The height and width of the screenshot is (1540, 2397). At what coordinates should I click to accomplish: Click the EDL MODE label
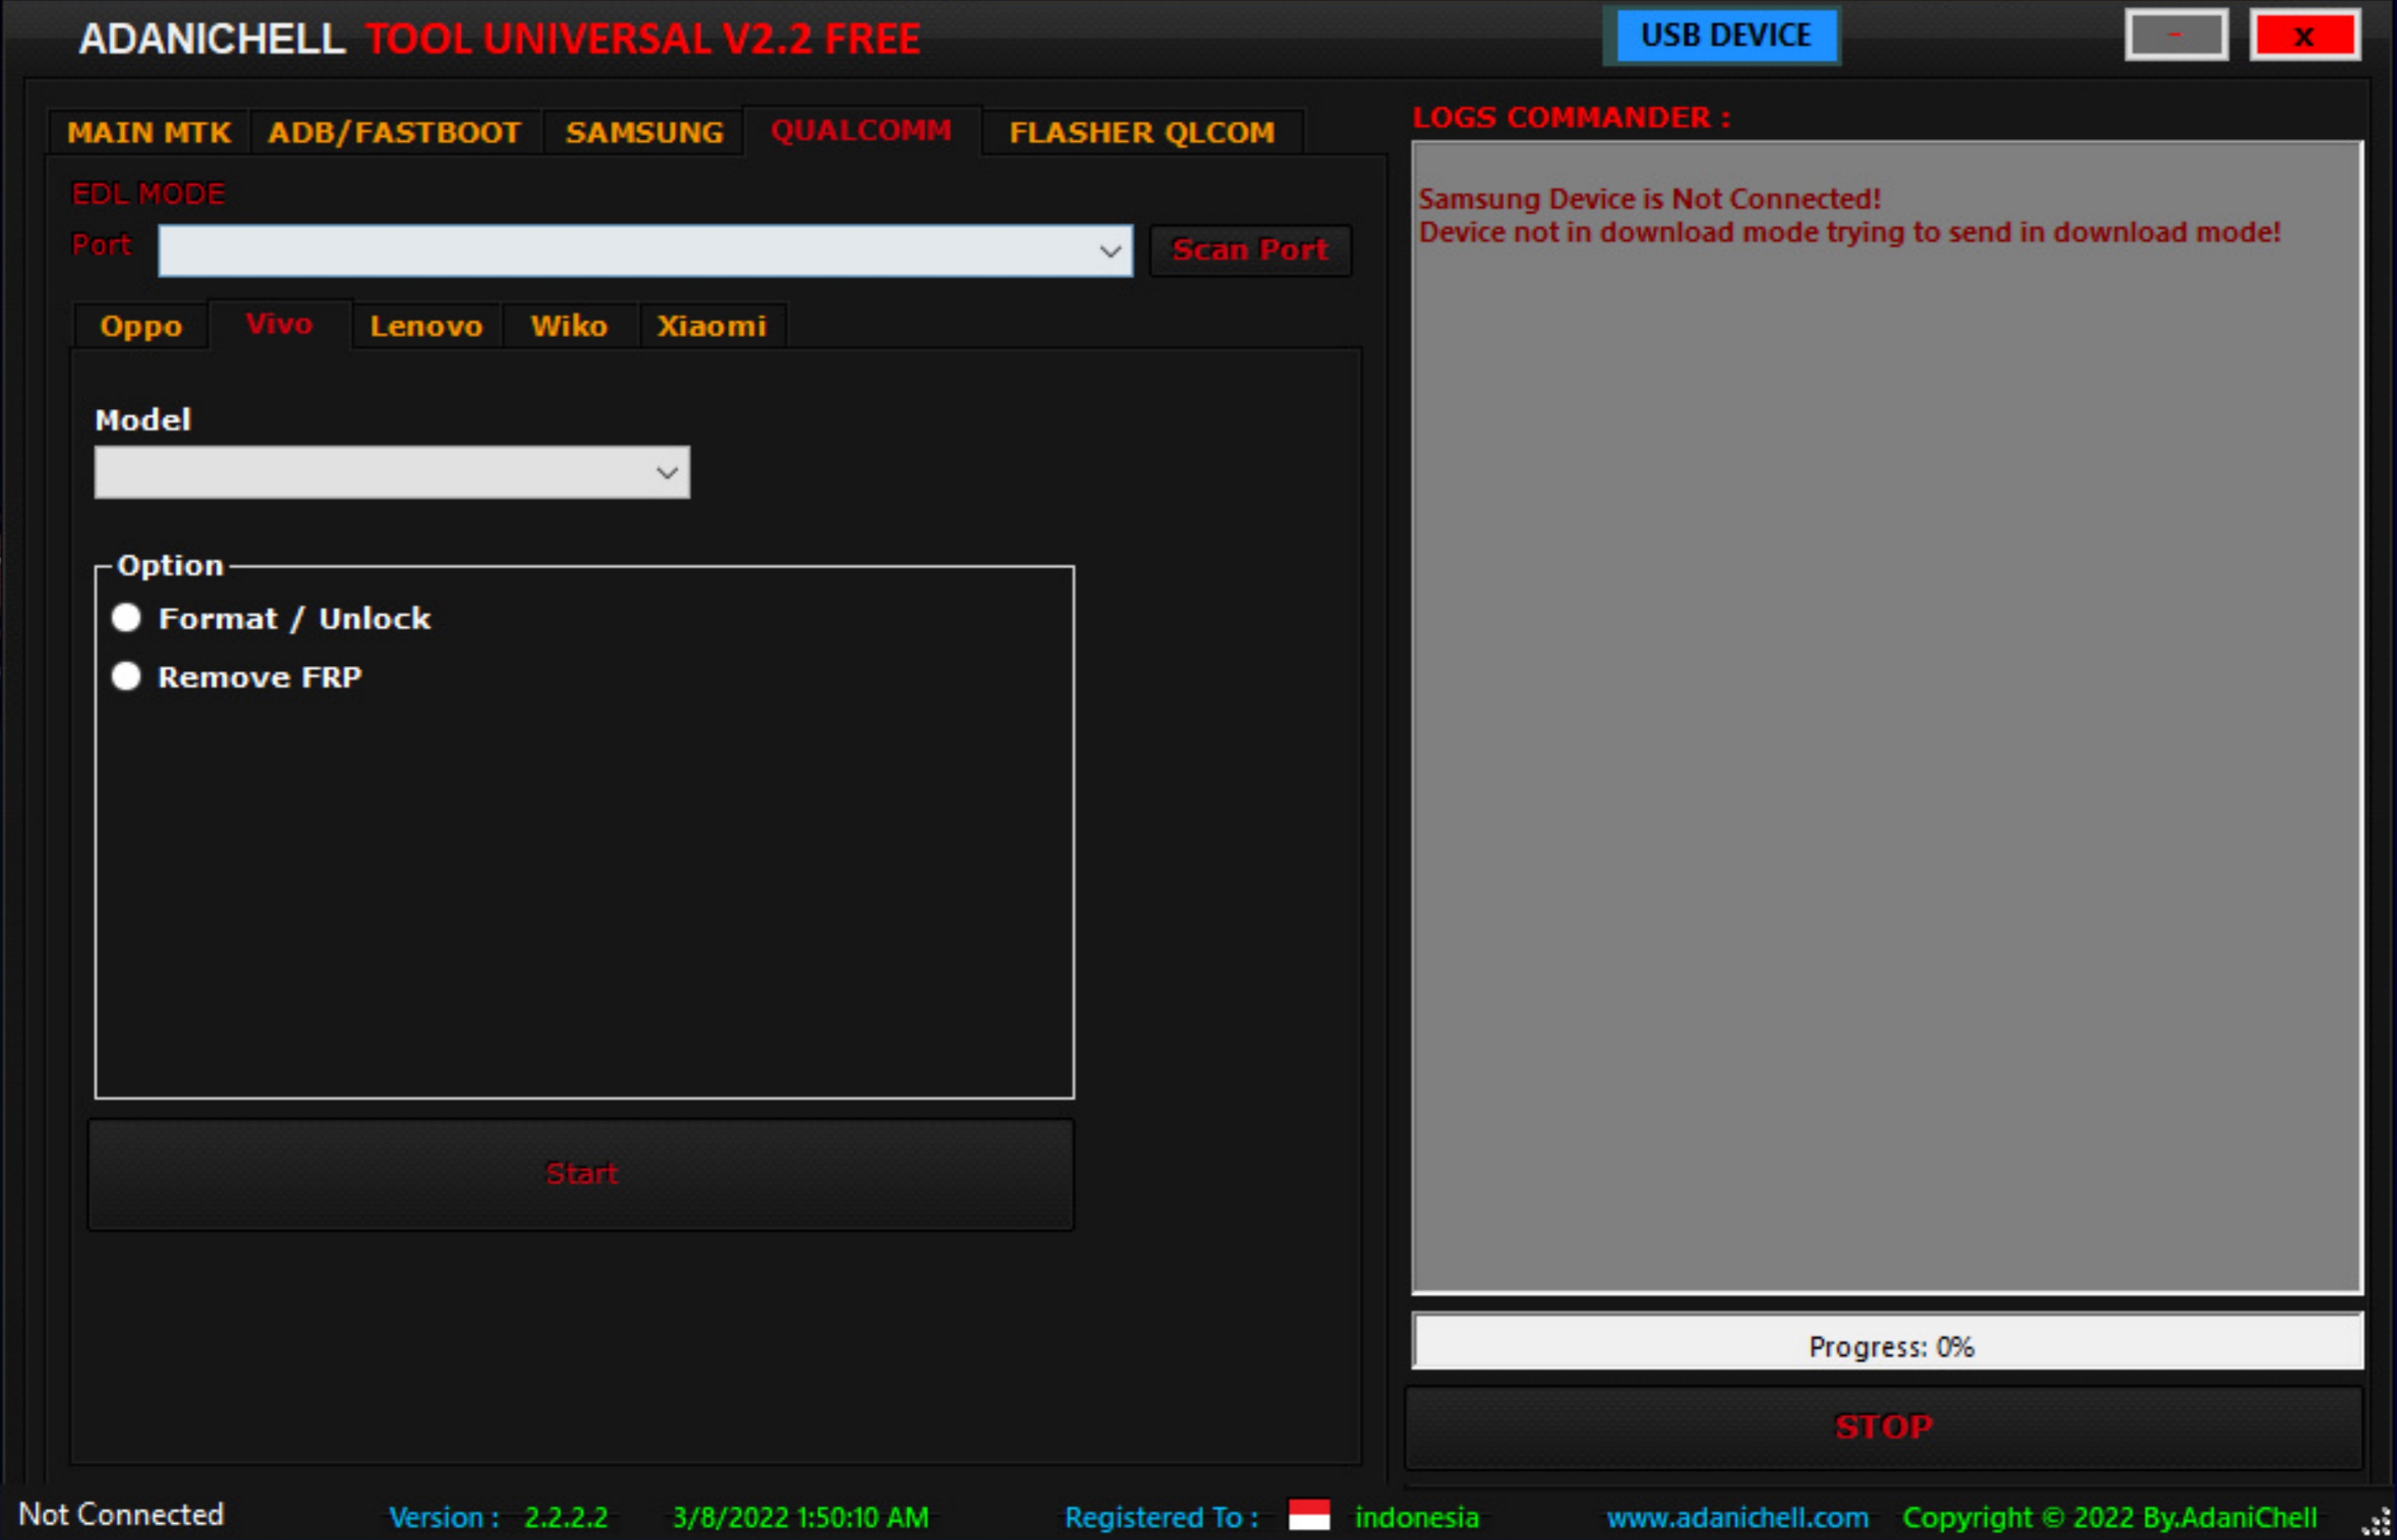coord(148,194)
